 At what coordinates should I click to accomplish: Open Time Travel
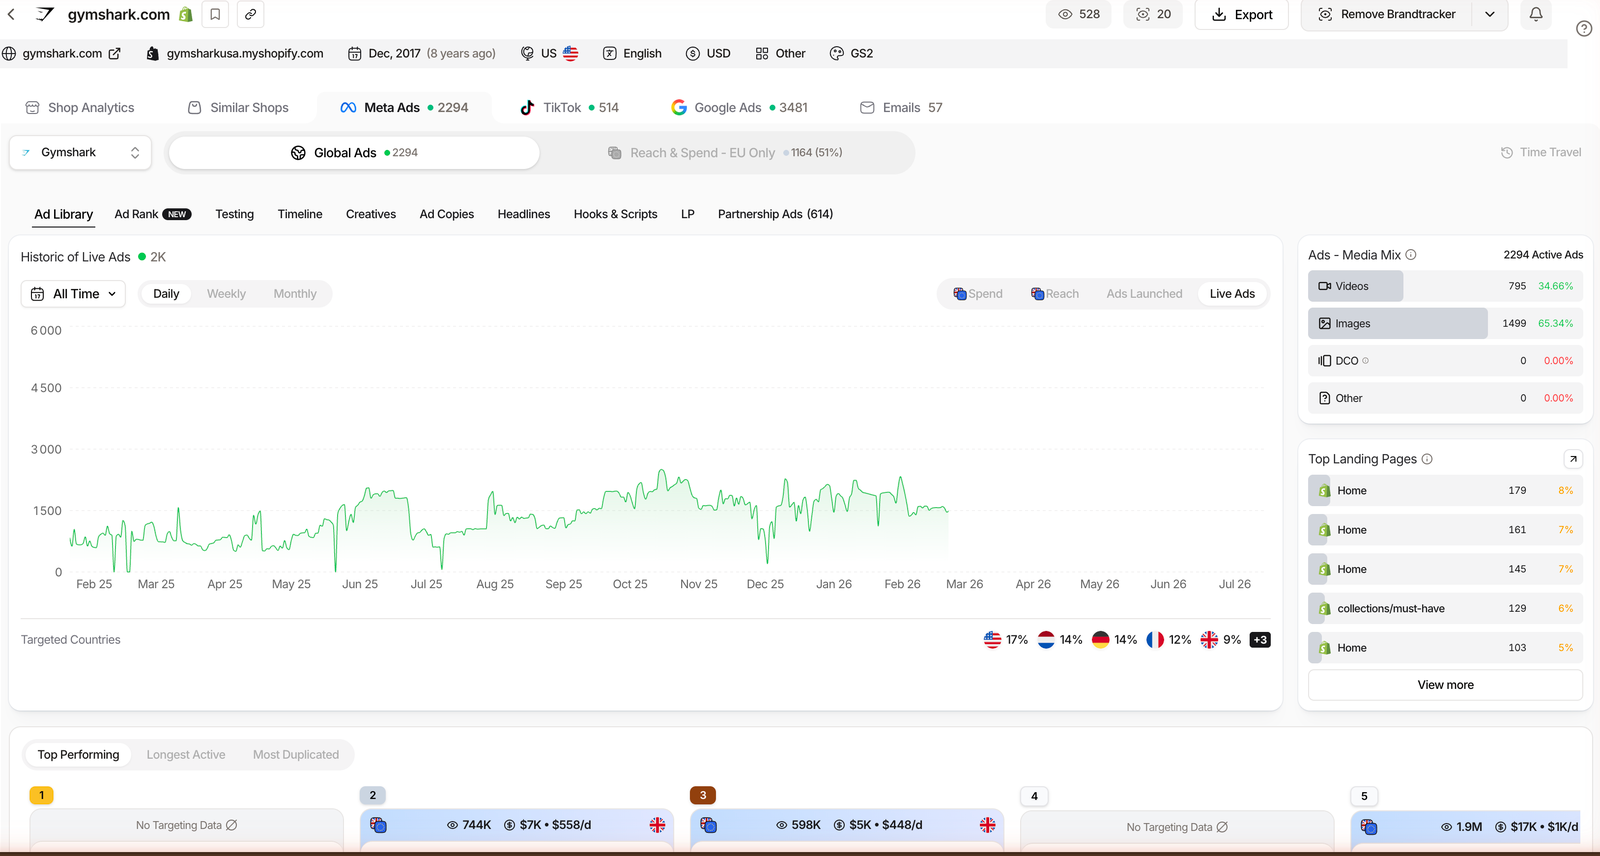tap(1541, 153)
